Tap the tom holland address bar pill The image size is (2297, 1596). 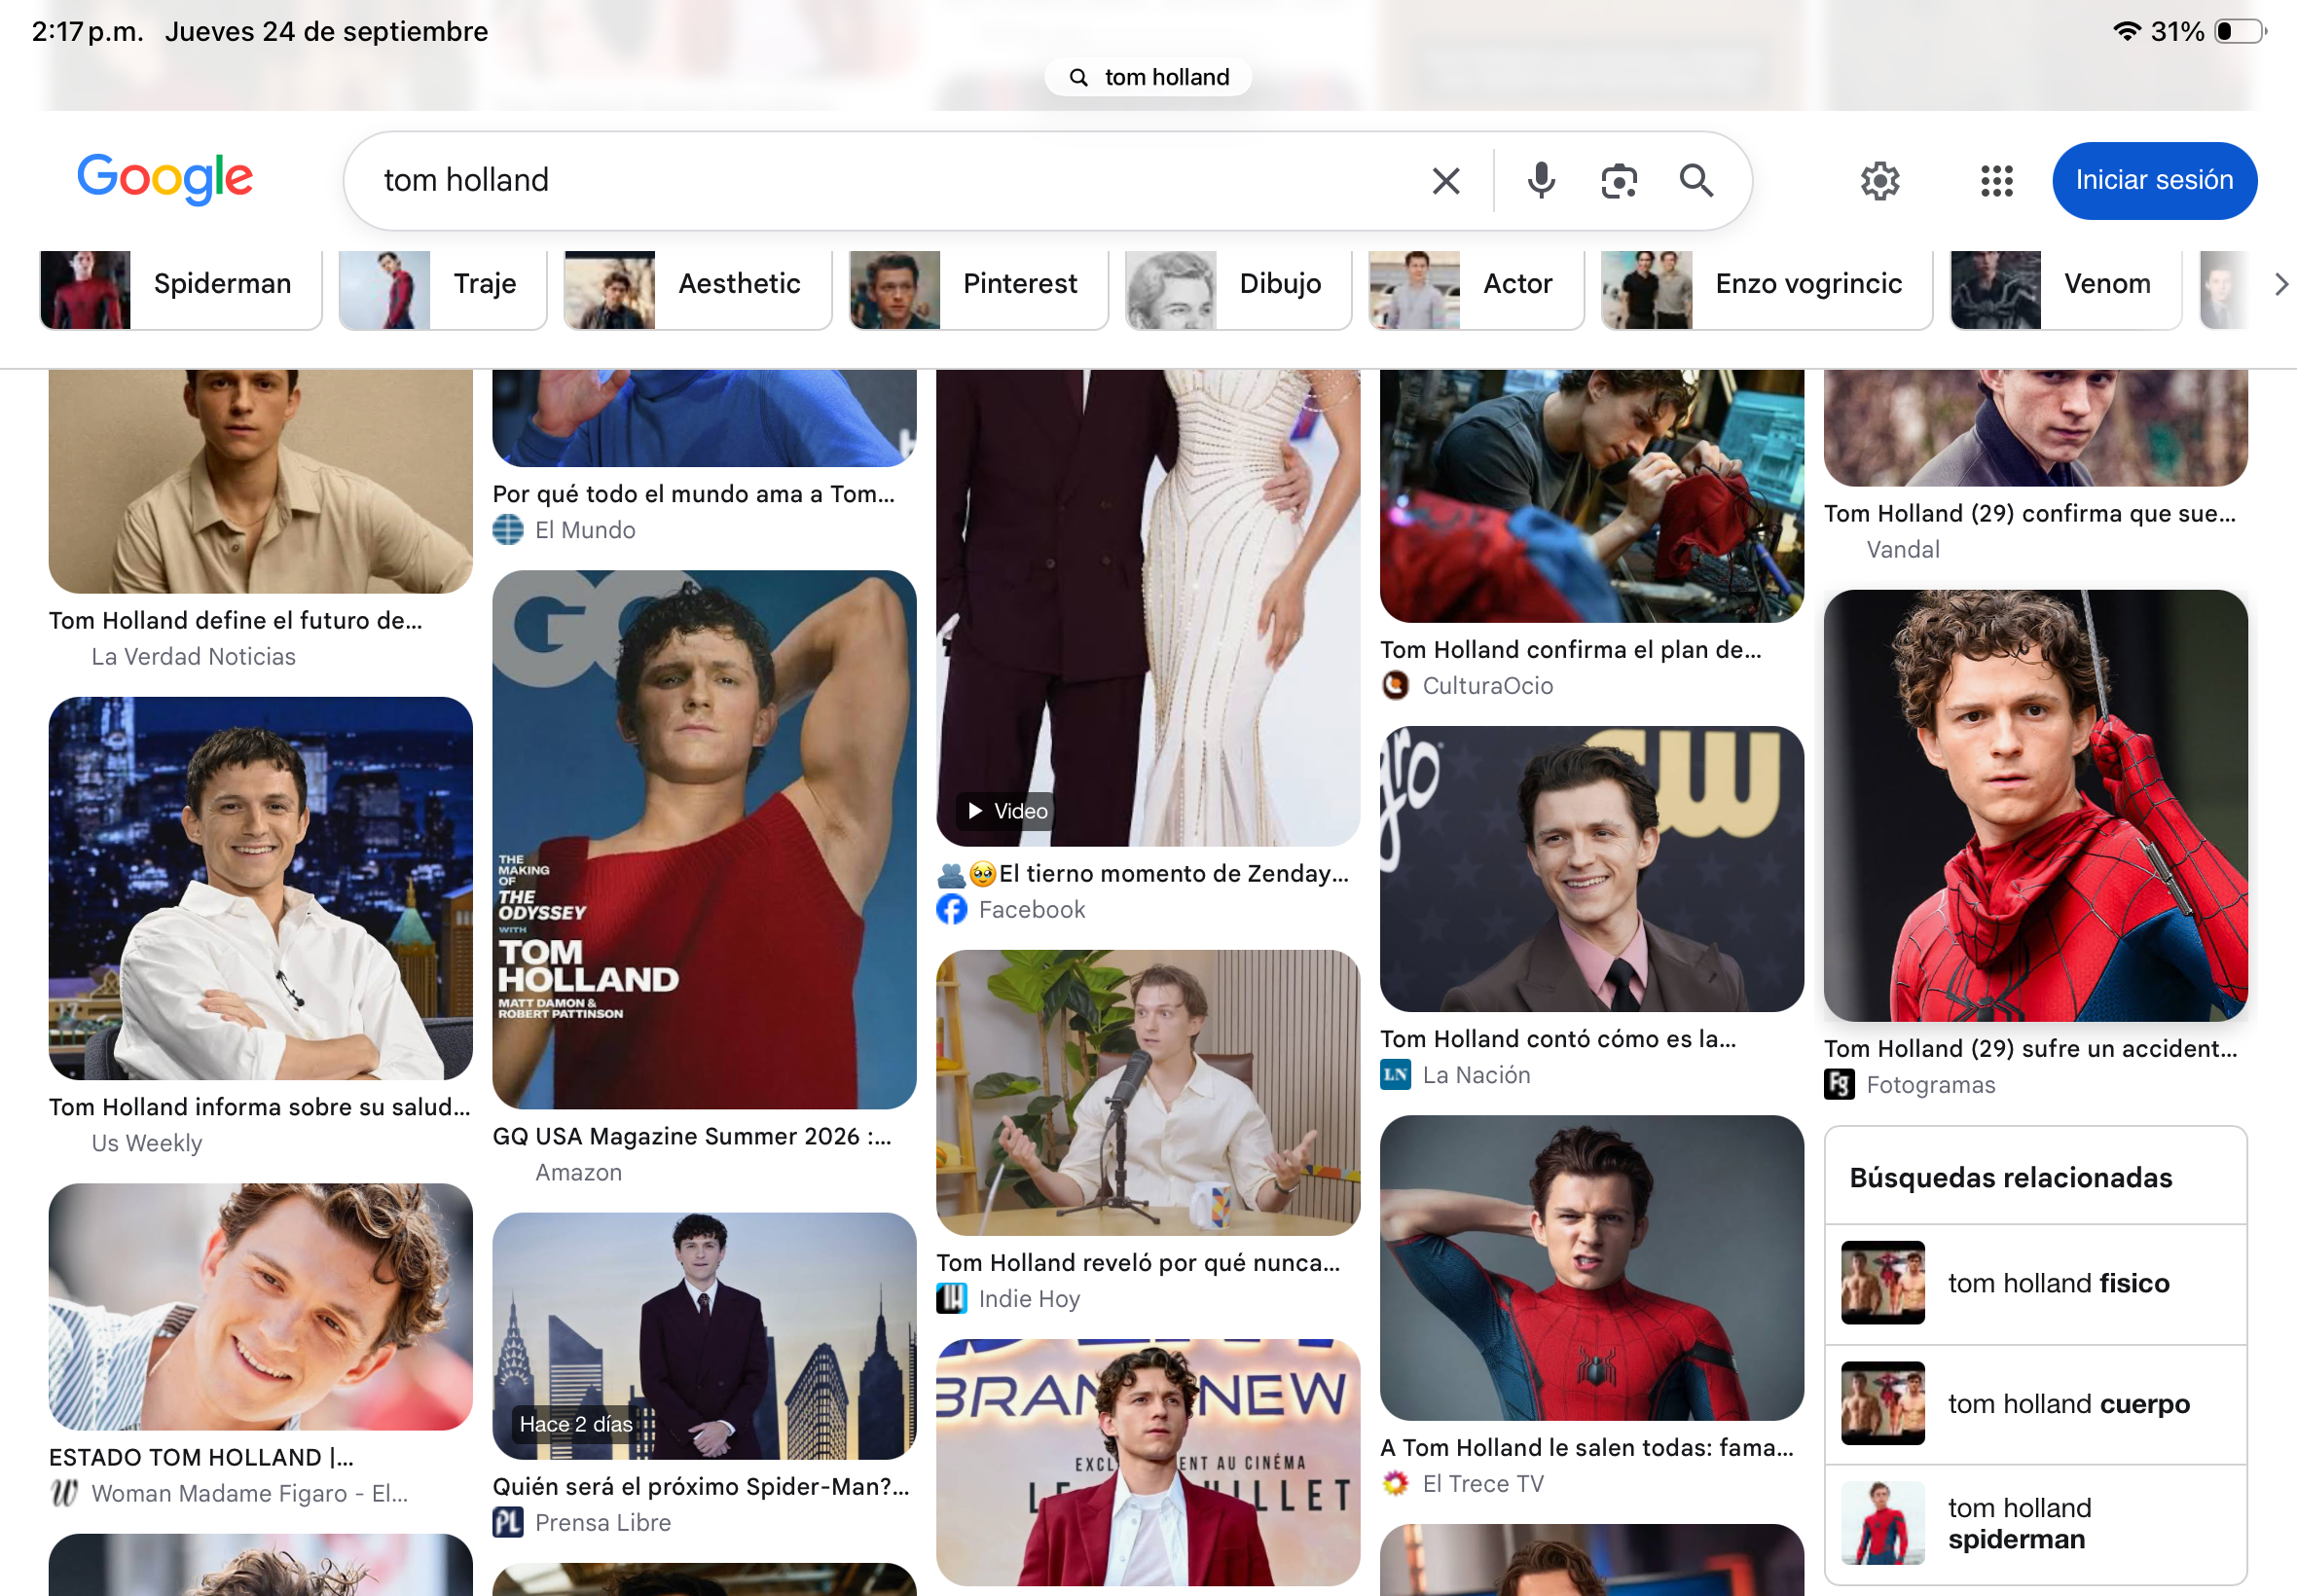click(x=1148, y=77)
